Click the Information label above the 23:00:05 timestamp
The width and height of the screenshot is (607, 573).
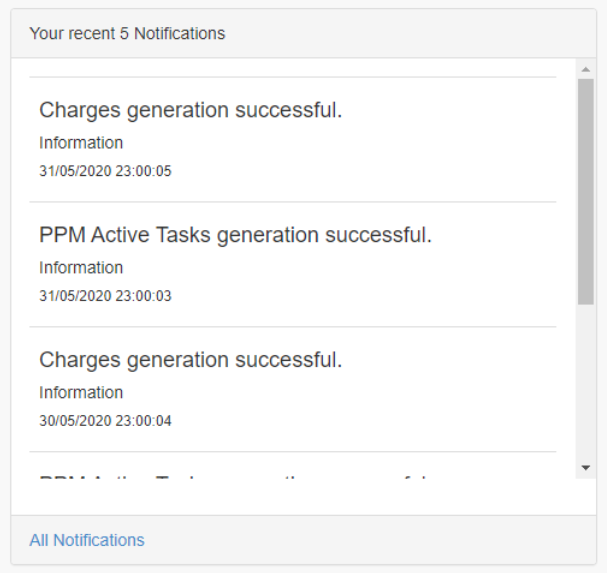point(81,143)
